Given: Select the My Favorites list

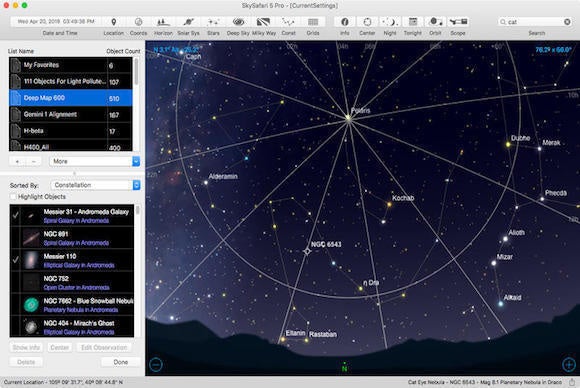Looking at the screenshot, I should [x=70, y=65].
